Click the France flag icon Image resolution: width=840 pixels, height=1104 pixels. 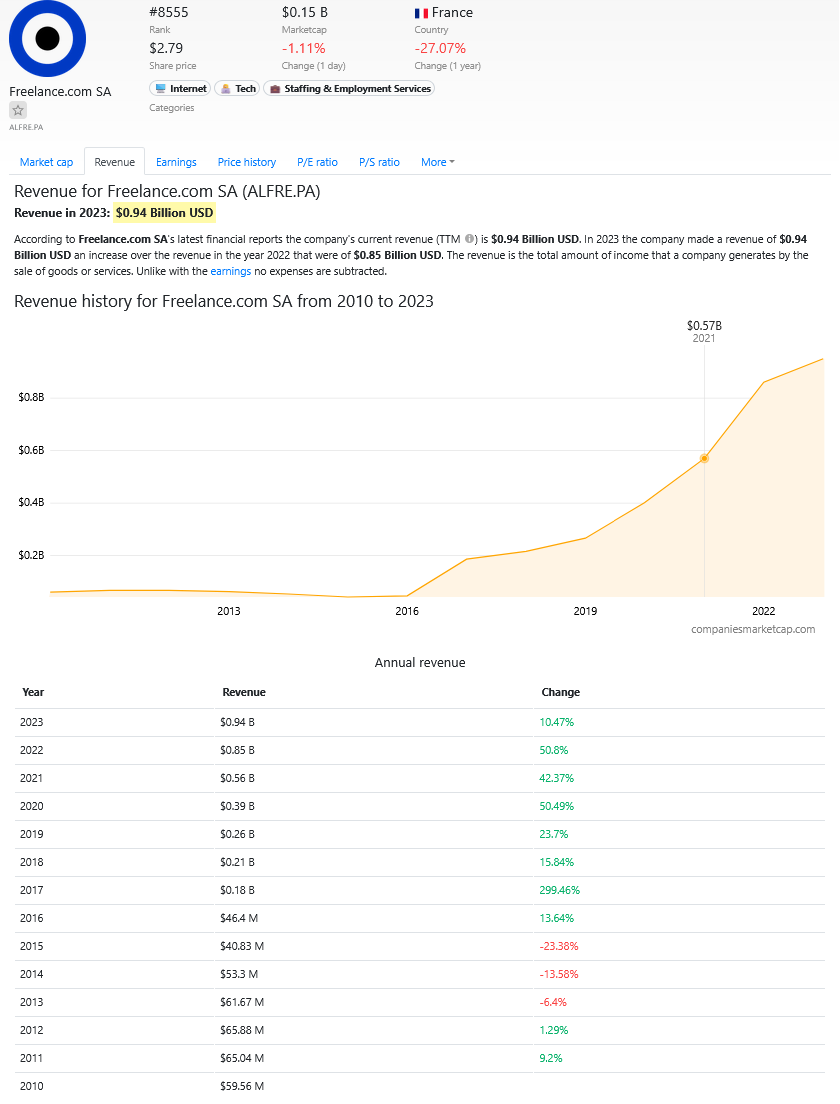pos(421,13)
